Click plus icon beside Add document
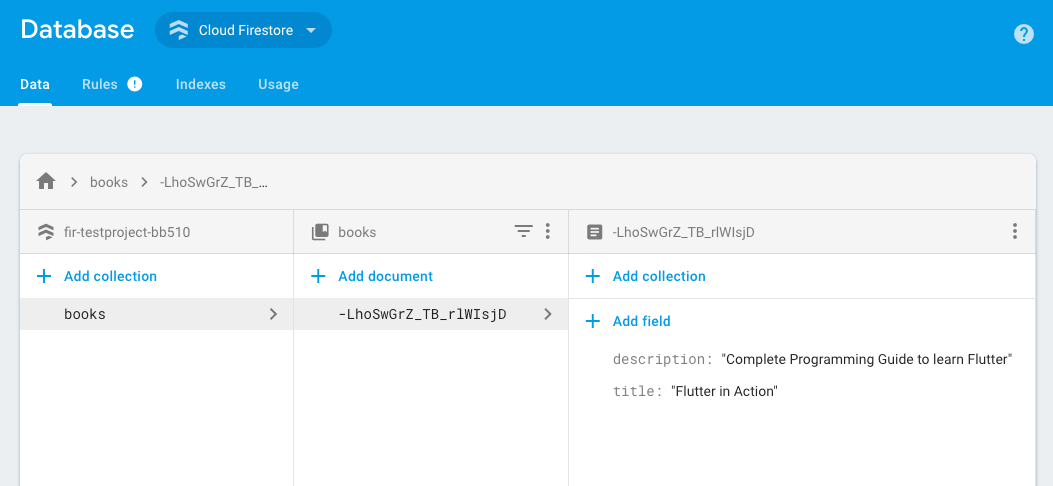 [x=318, y=276]
